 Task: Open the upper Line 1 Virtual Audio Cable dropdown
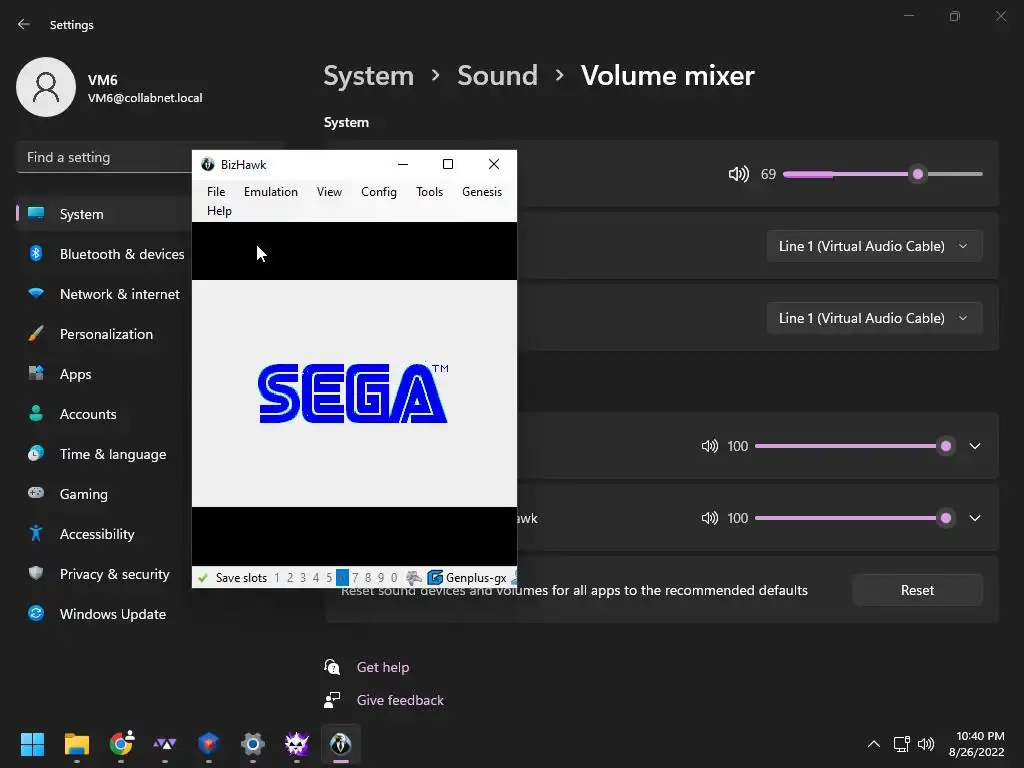tap(874, 246)
